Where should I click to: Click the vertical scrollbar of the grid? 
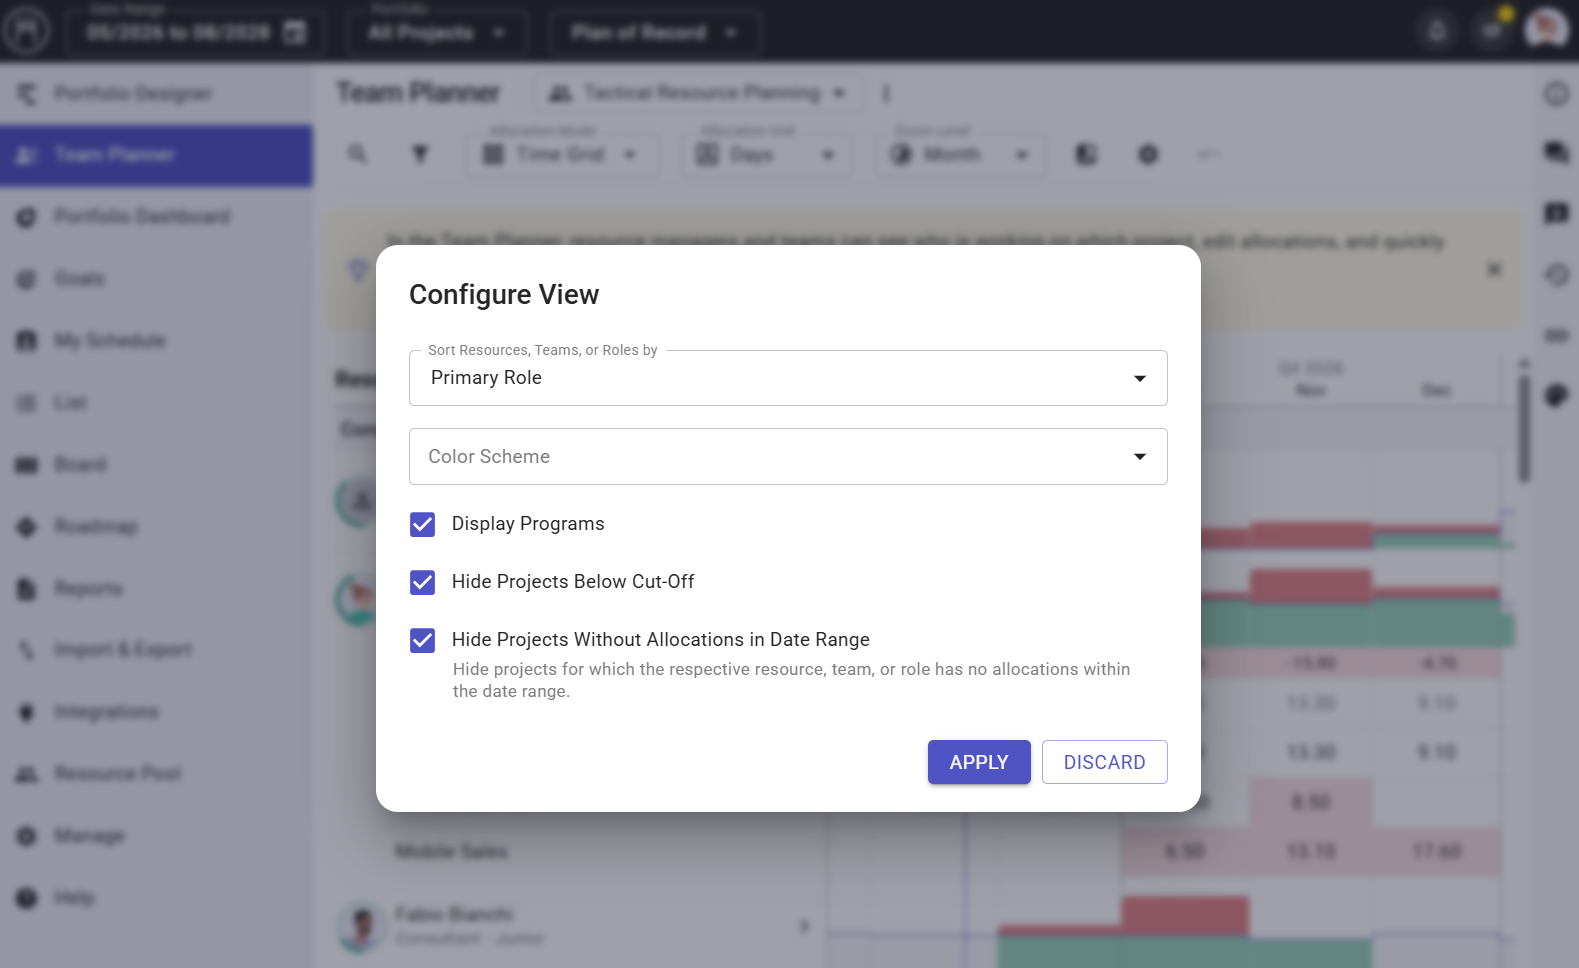point(1524,430)
